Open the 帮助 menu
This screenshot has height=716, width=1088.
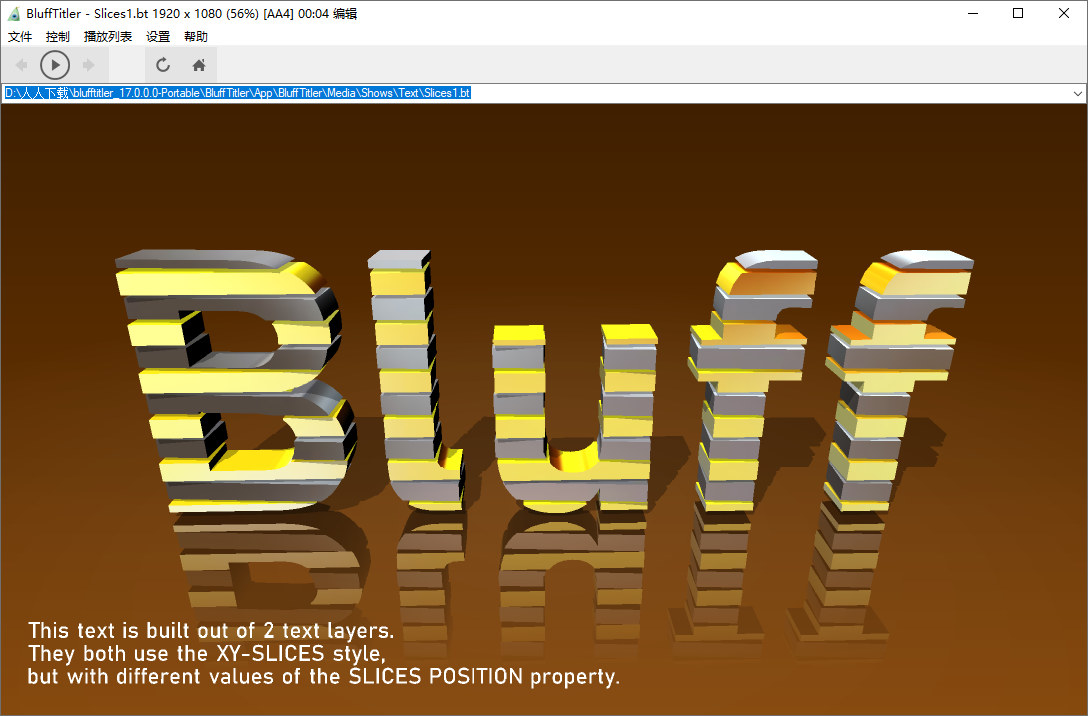[x=194, y=36]
